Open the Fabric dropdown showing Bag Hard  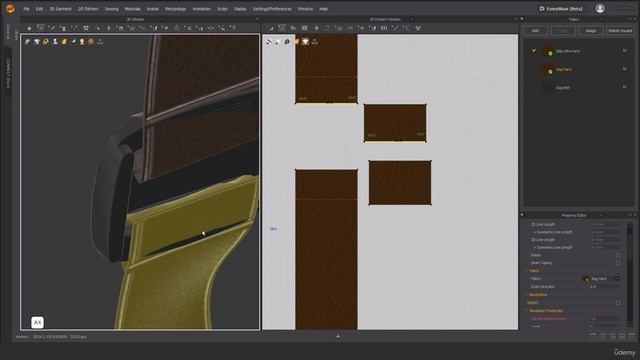[x=617, y=278]
